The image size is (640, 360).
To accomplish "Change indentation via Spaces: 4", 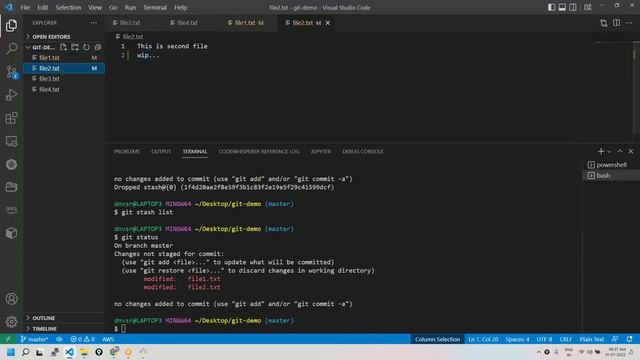I will coord(517,339).
